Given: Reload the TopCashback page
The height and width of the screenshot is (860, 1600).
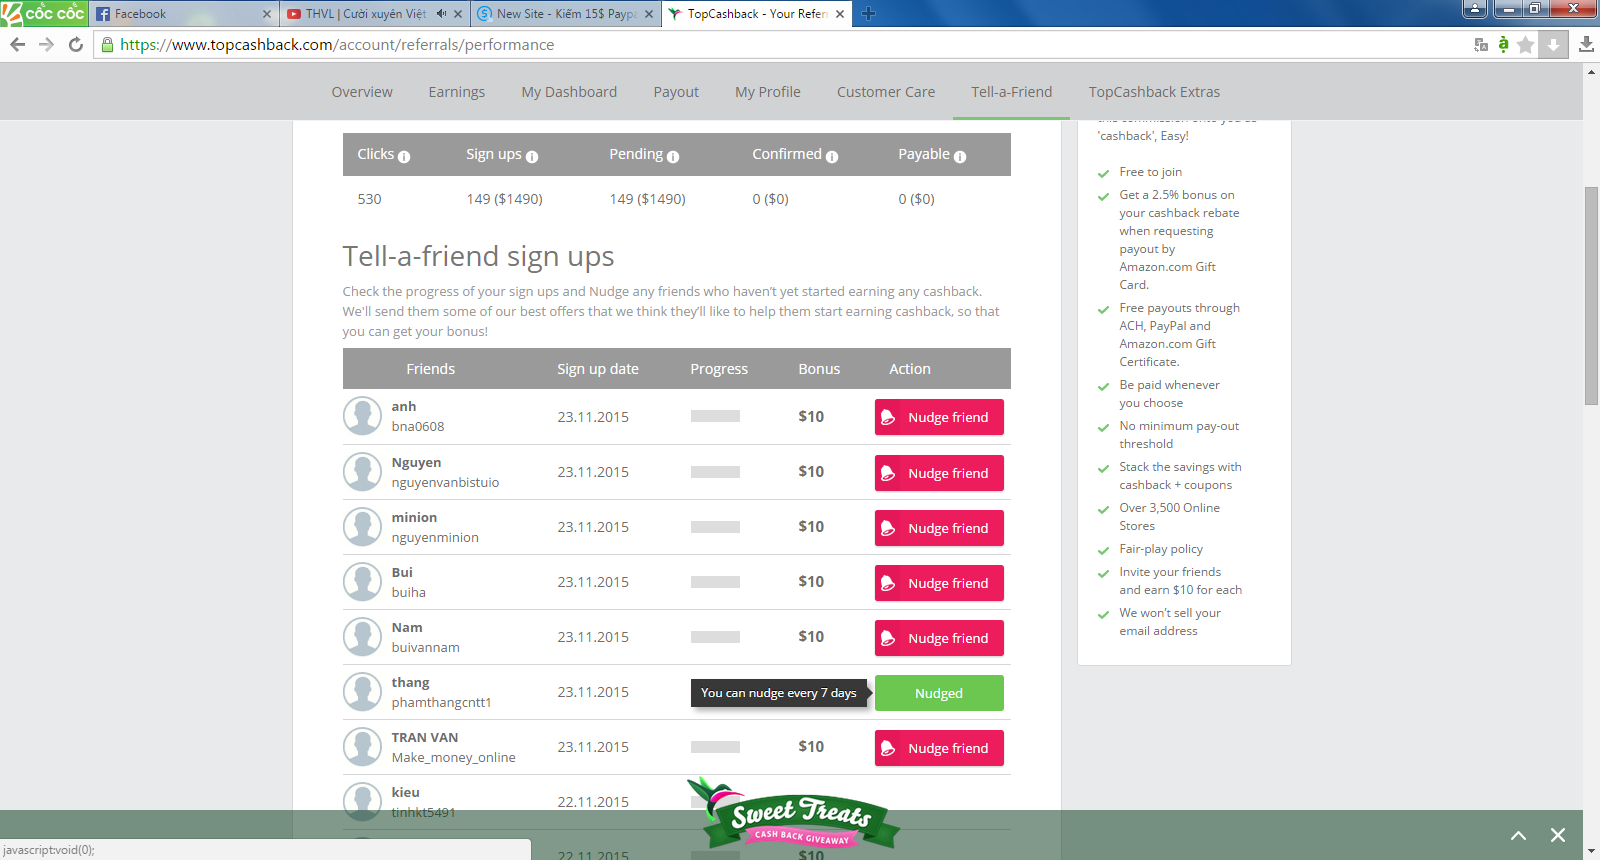Looking at the screenshot, I should pyautogui.click(x=76, y=44).
